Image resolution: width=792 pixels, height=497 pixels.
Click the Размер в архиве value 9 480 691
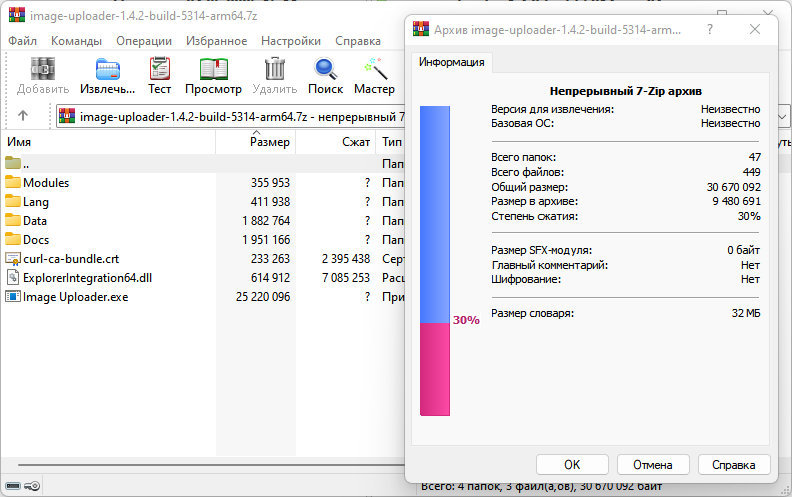pos(736,201)
